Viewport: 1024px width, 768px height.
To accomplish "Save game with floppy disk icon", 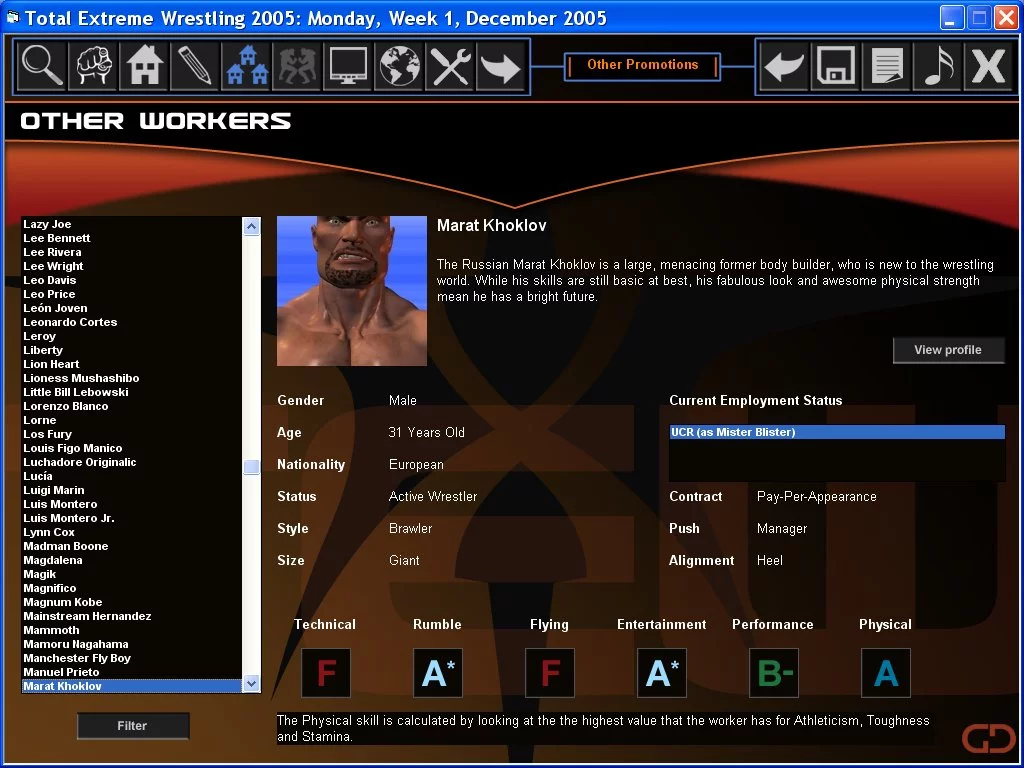I will (x=835, y=65).
